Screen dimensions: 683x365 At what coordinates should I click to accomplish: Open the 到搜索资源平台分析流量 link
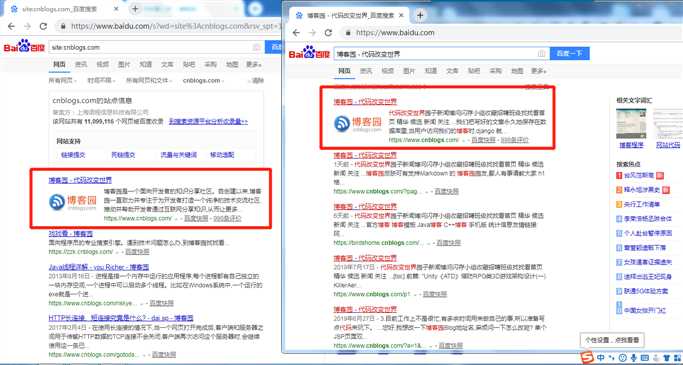point(209,122)
